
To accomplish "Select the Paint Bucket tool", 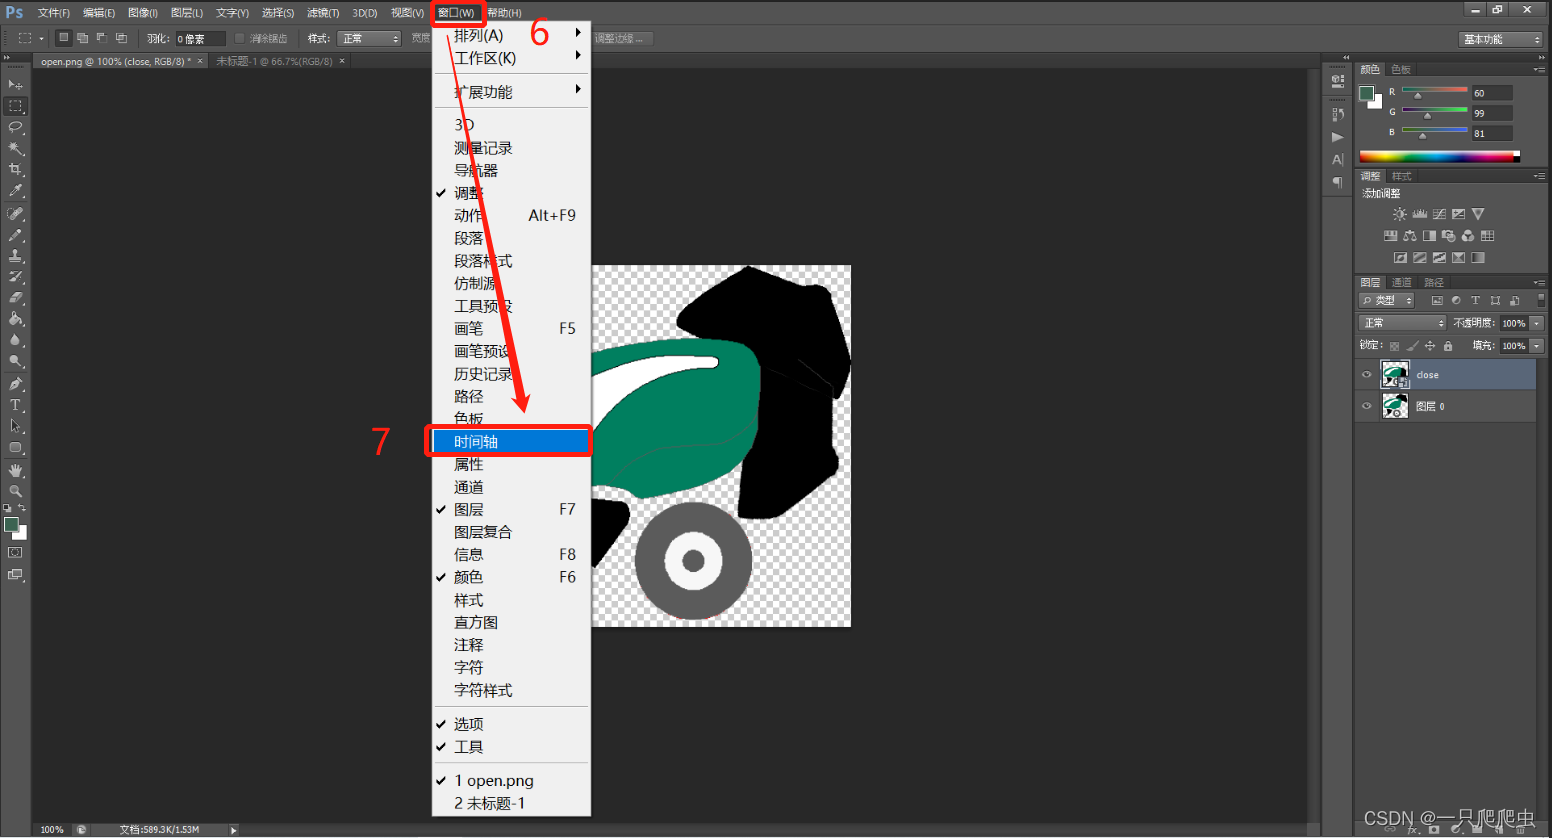I will click(x=15, y=319).
